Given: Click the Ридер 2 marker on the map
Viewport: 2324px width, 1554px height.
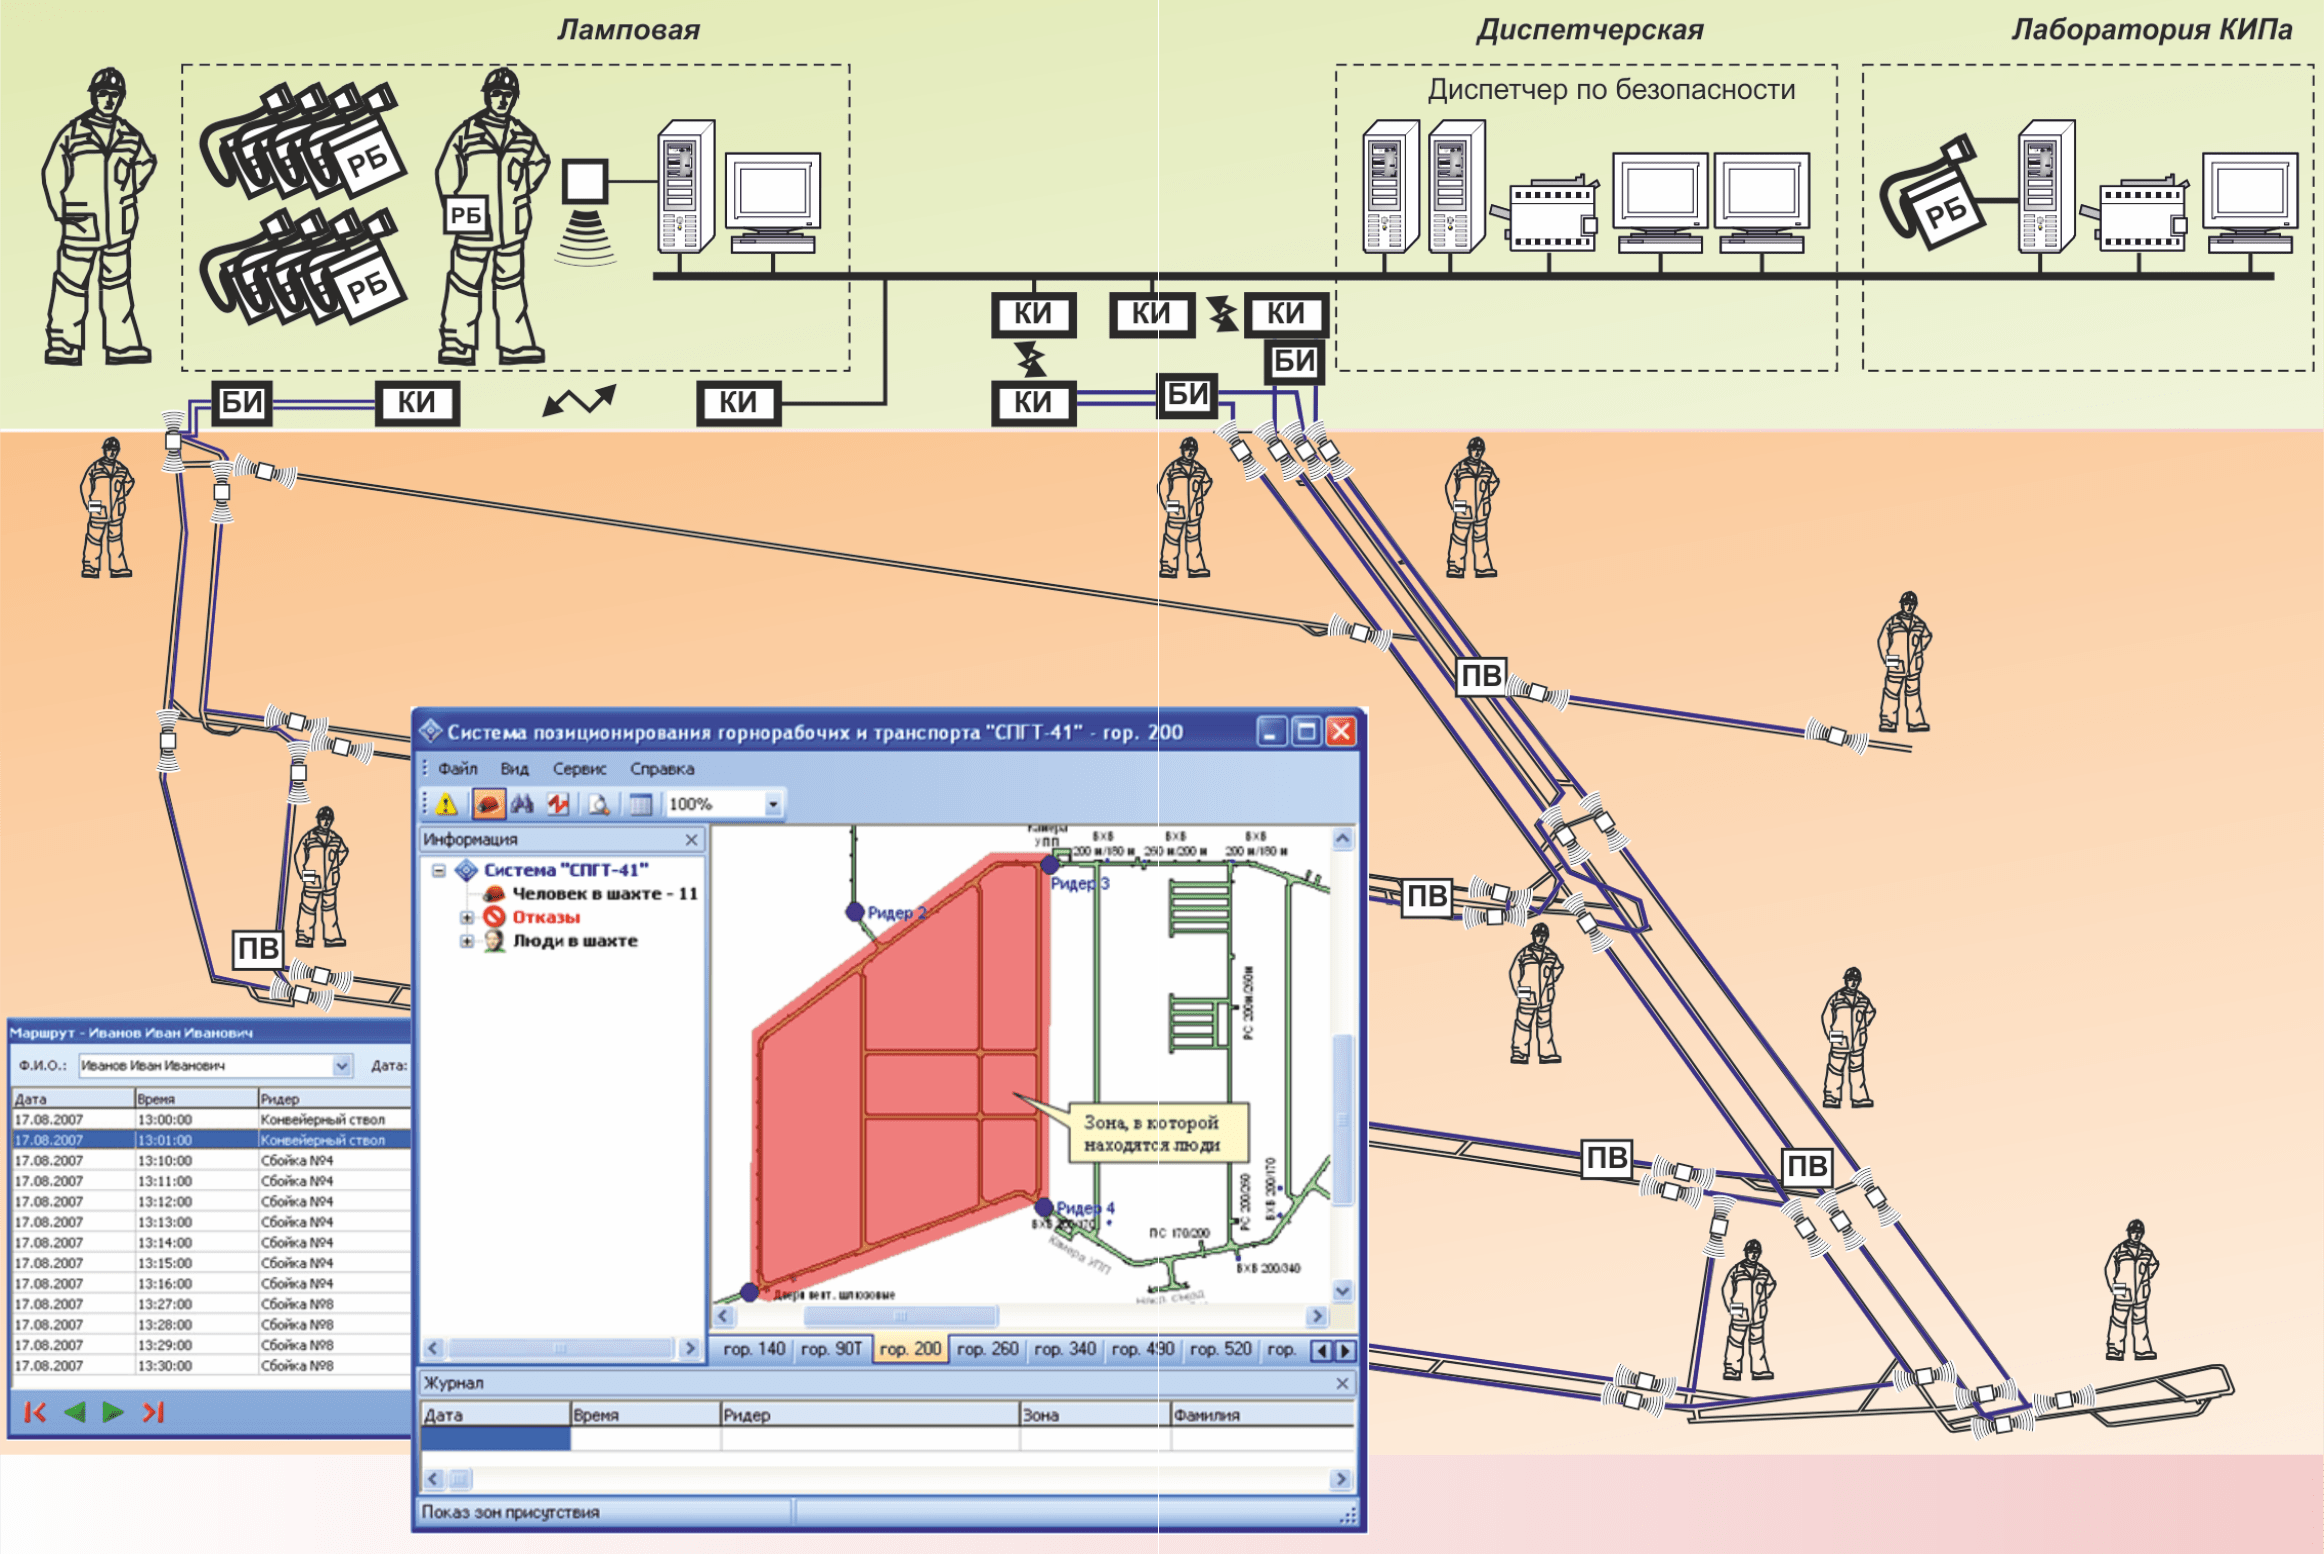Looking at the screenshot, I should pos(855,912).
